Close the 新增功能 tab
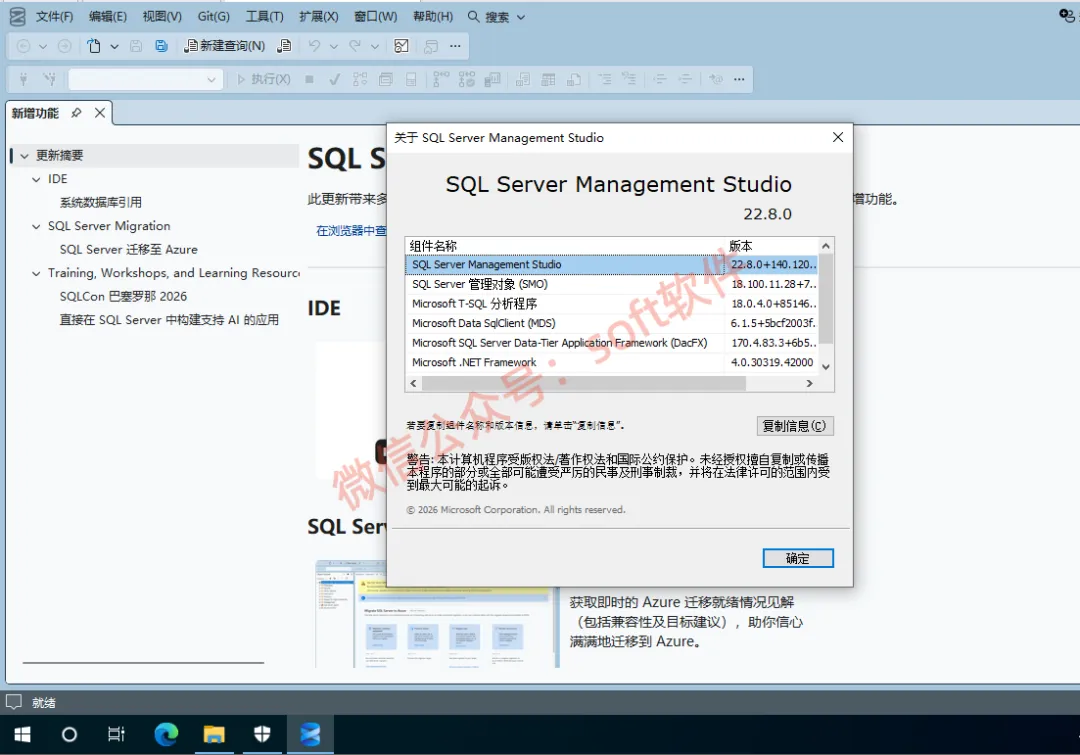Viewport: 1080px width, 755px height. click(100, 113)
